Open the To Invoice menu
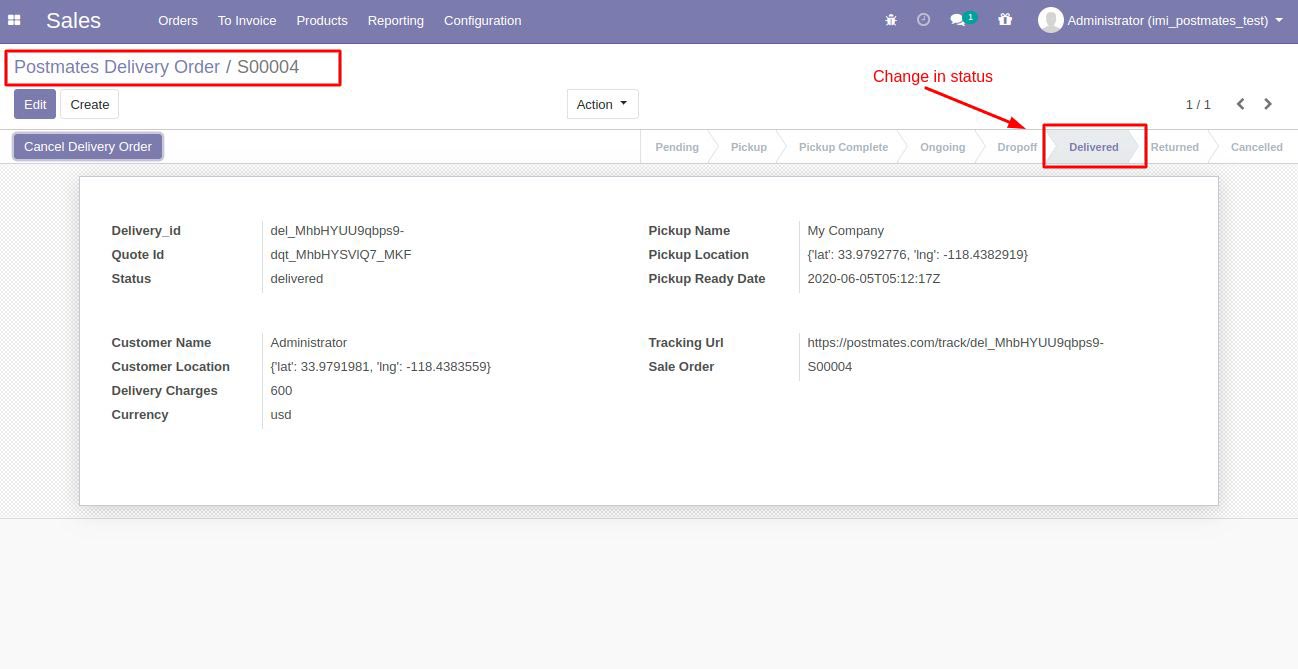 pos(247,20)
